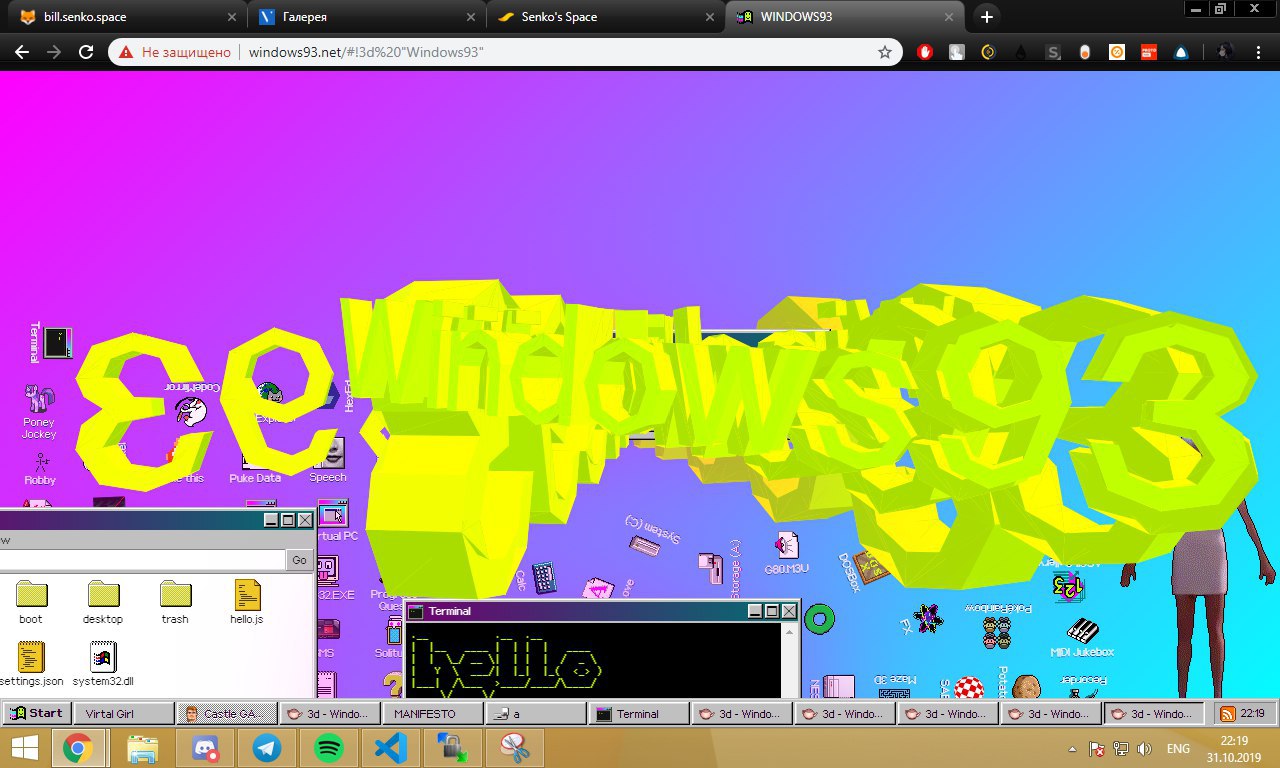Open a new browser tab
1280x768 pixels.
coord(987,17)
